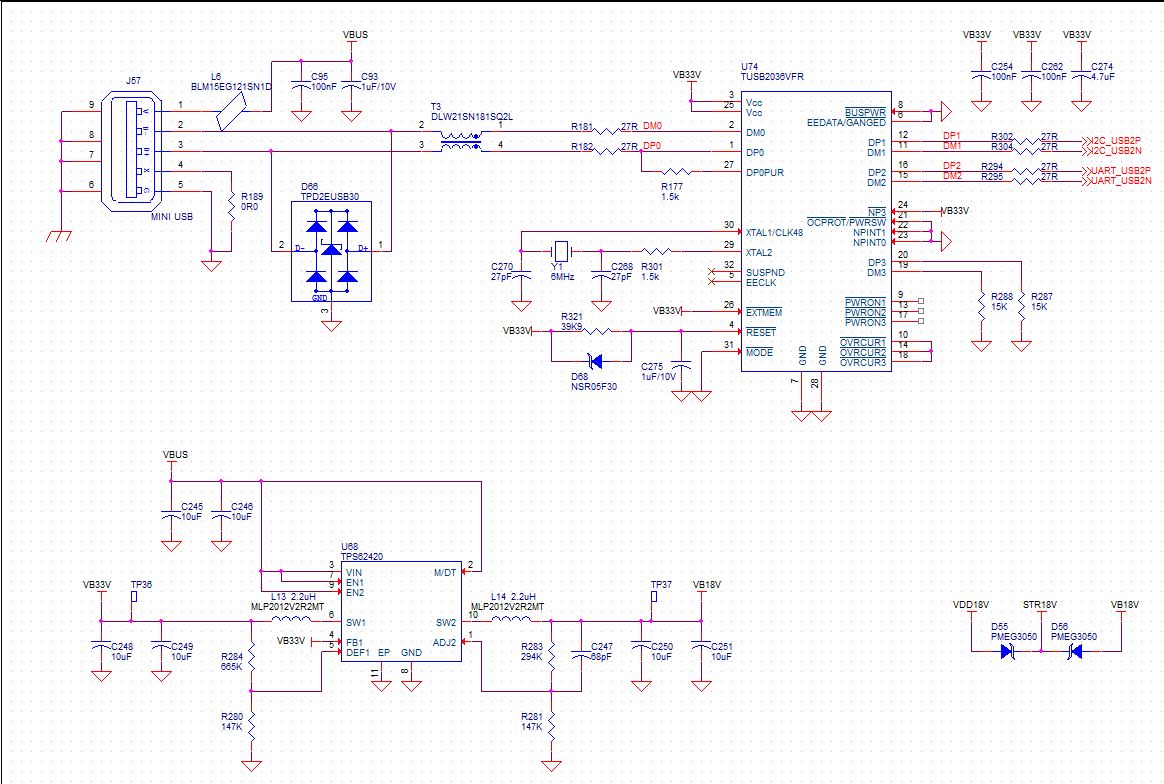Select the crystal Y1 symbol
The width and height of the screenshot is (1164, 784).
[561, 251]
